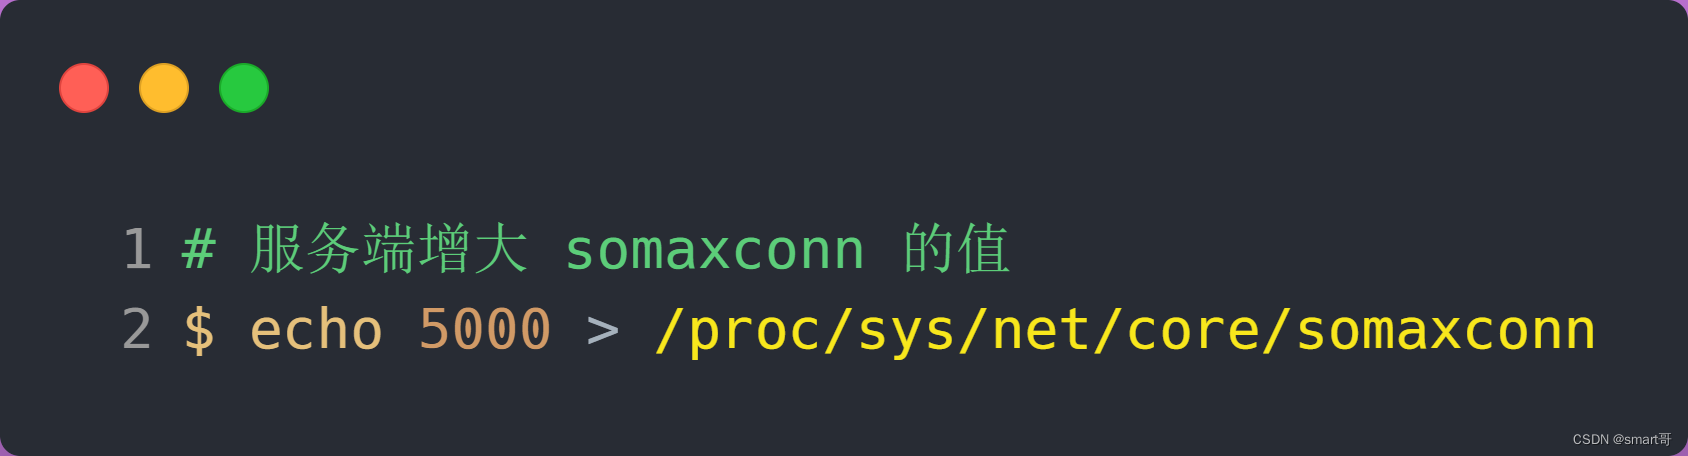Image resolution: width=1688 pixels, height=456 pixels.
Task: Click the yellow minimize dot
Action: [x=164, y=88]
